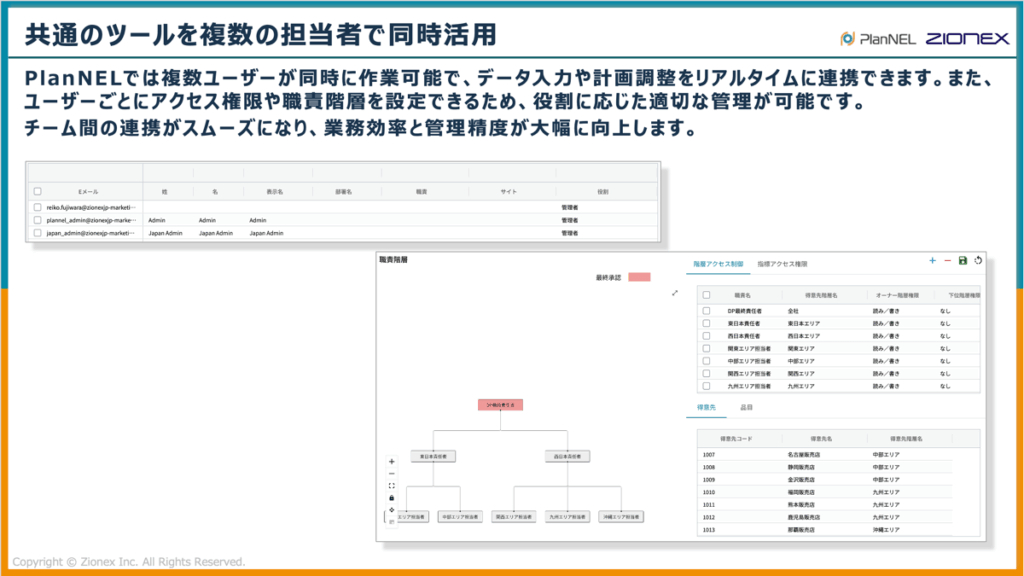Viewport: 1024px width, 576px height.
Task: Click the refresh icon next to save
Action: (978, 261)
